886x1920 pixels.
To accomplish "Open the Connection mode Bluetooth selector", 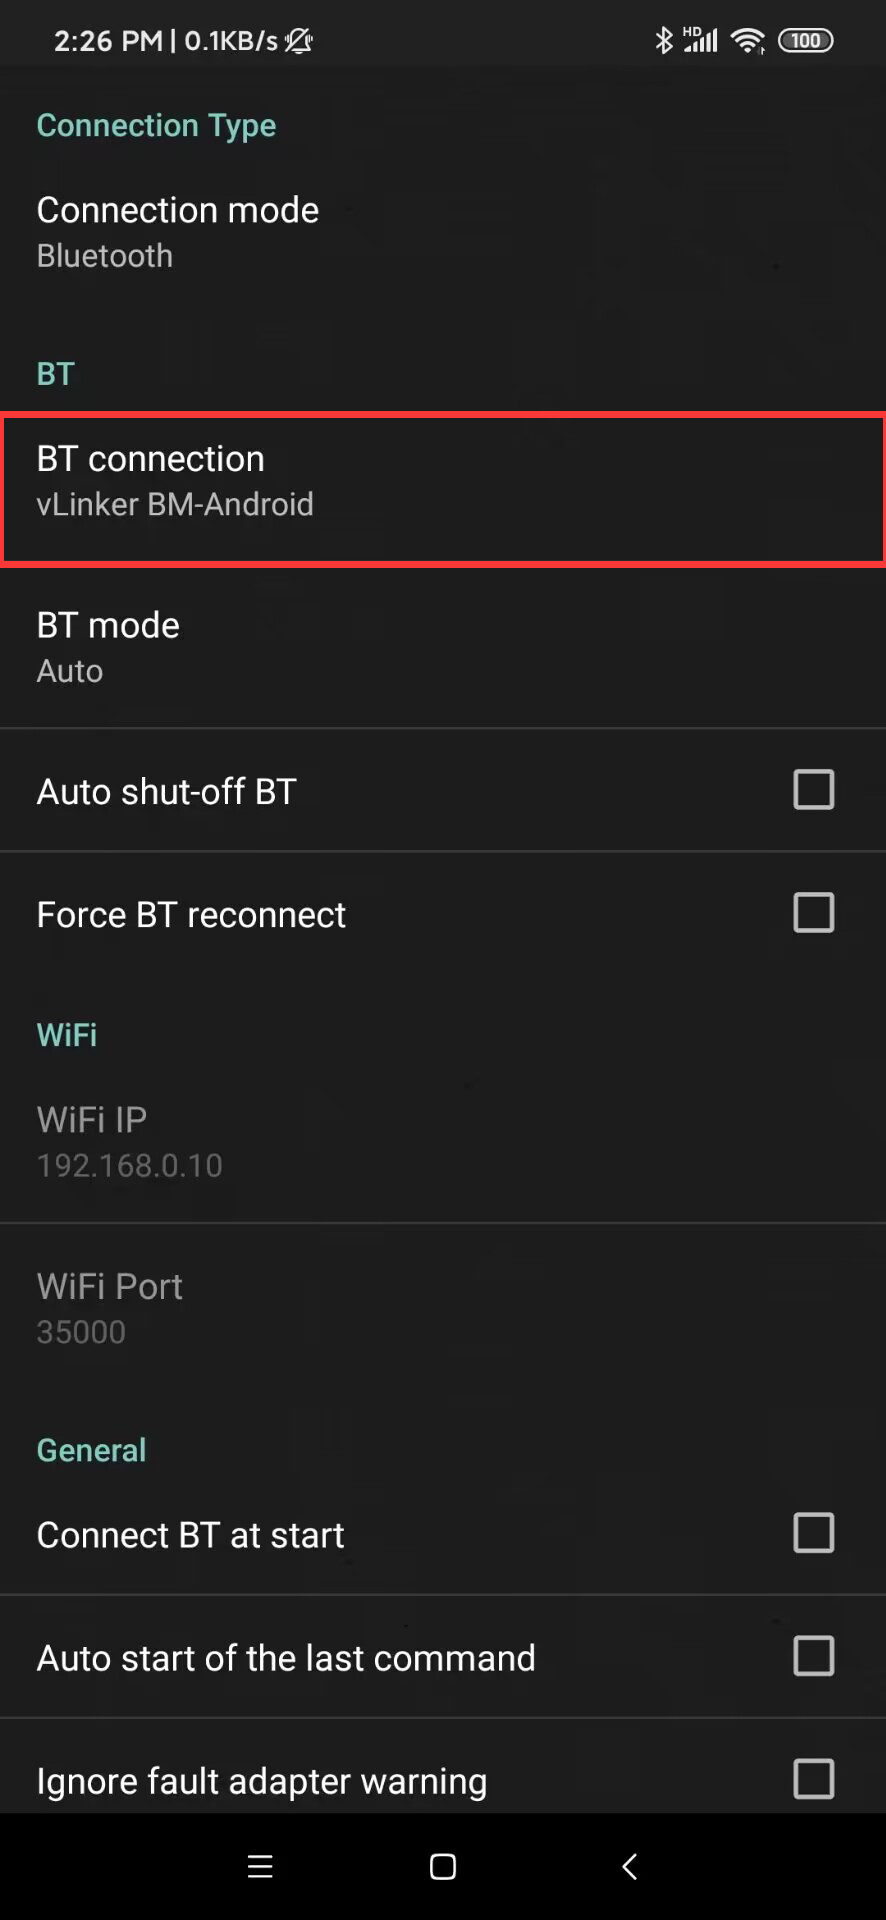I will click(443, 232).
